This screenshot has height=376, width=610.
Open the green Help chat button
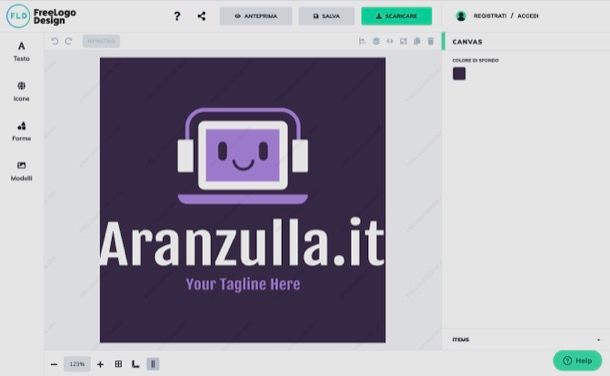(577, 361)
